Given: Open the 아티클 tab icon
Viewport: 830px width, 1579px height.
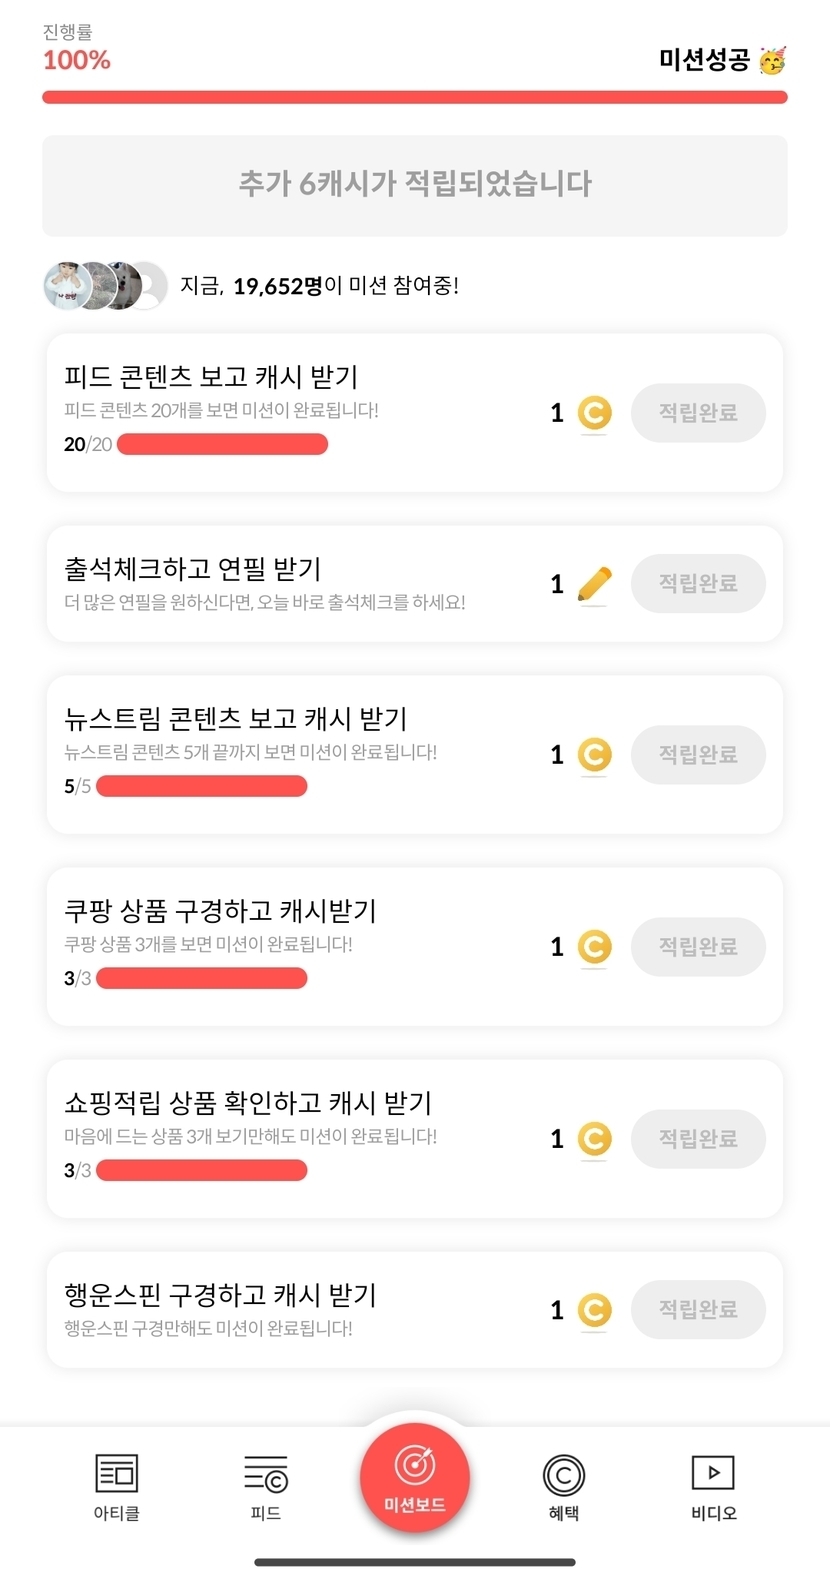Looking at the screenshot, I should [116, 1474].
